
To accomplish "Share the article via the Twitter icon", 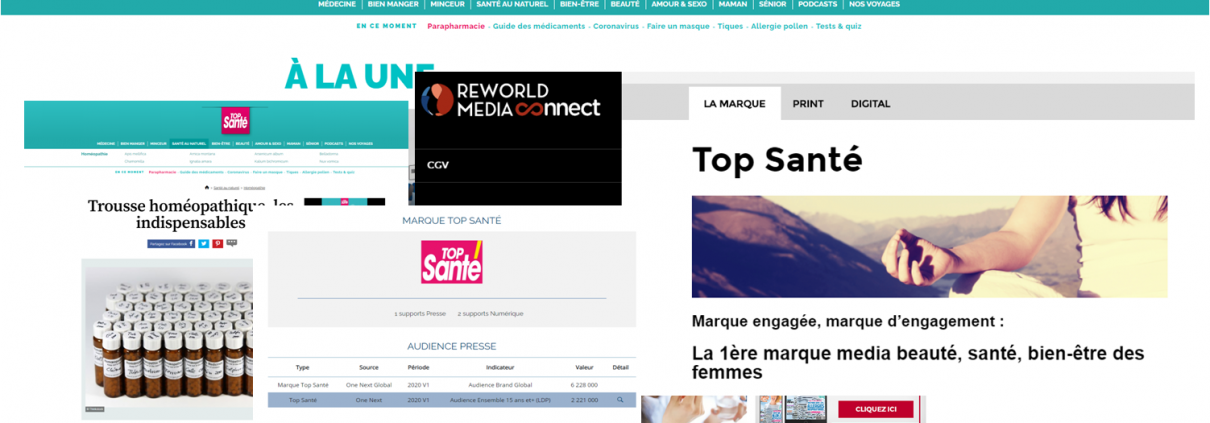I will pos(204,243).
